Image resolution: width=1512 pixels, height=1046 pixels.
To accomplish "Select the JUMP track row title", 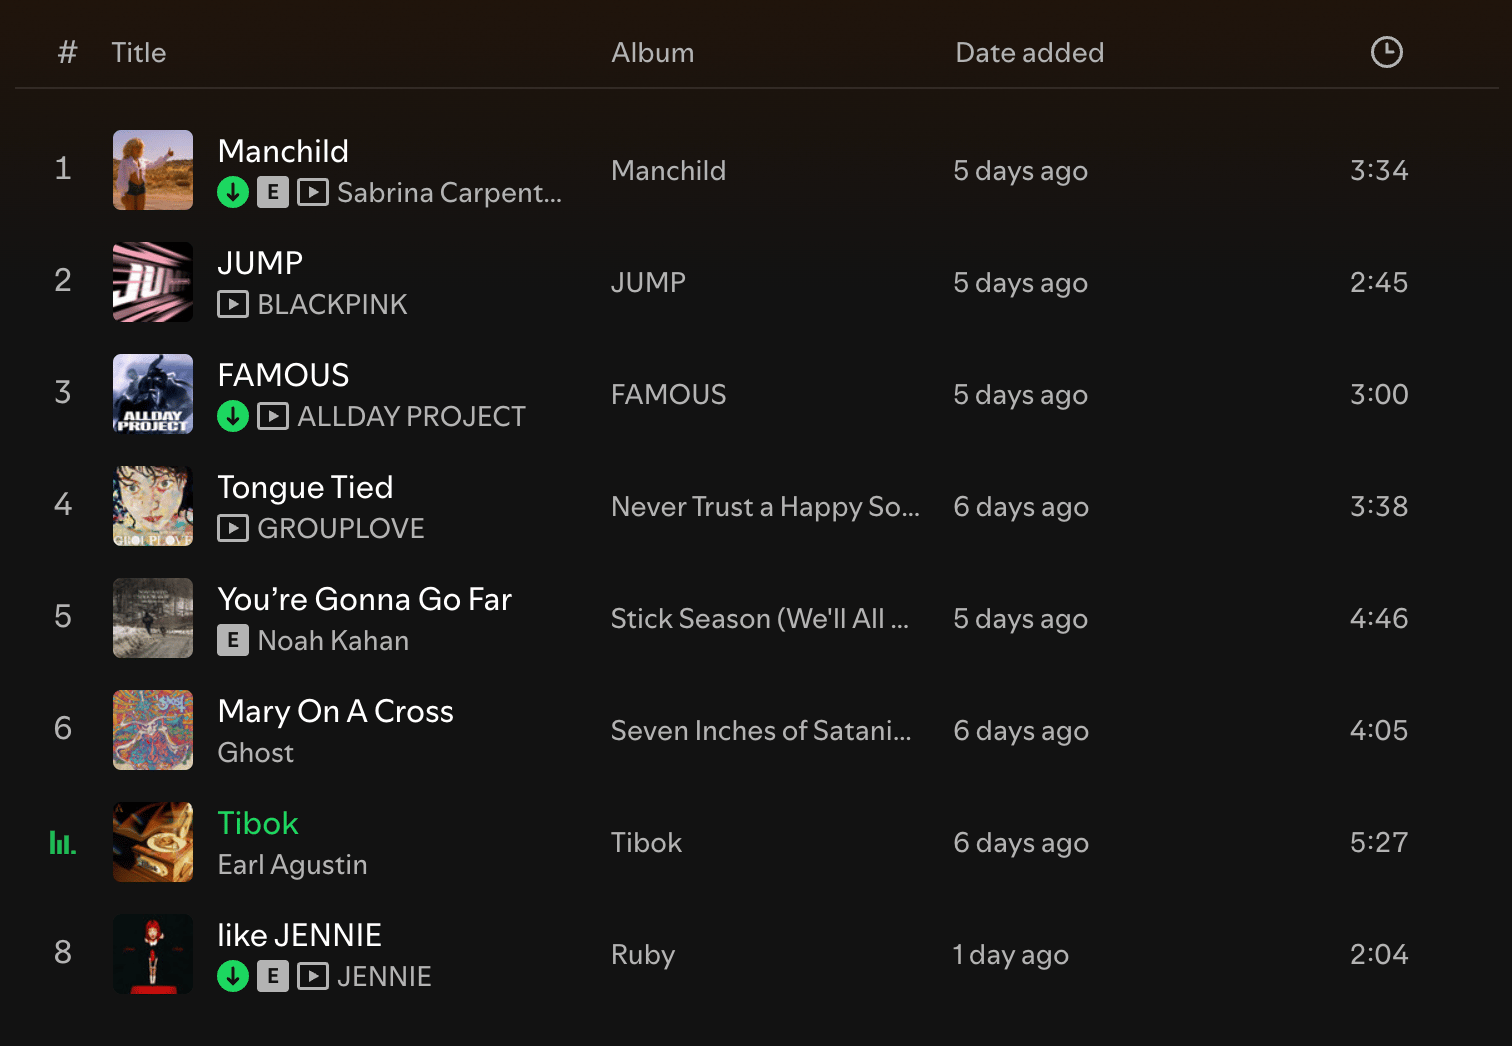I will tap(260, 263).
